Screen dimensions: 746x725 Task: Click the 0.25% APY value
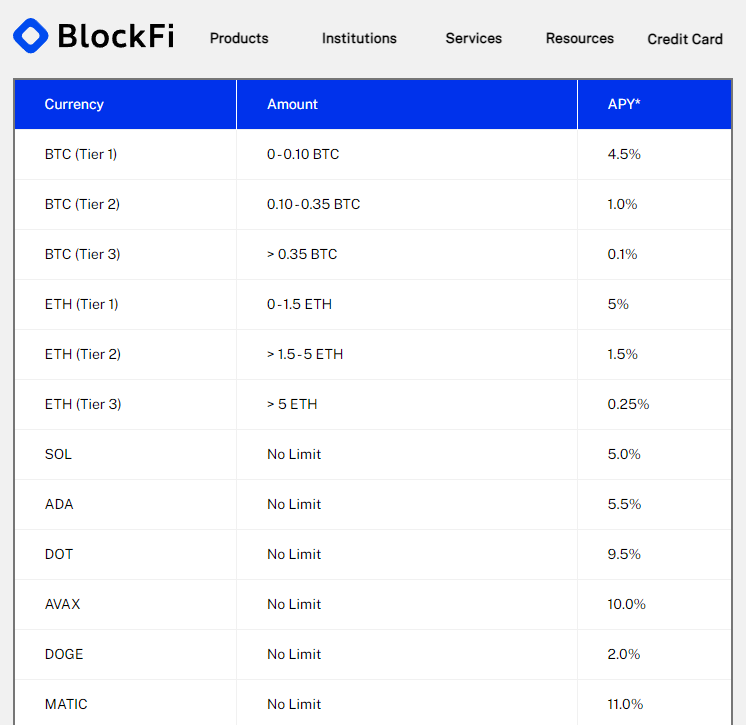coord(628,404)
